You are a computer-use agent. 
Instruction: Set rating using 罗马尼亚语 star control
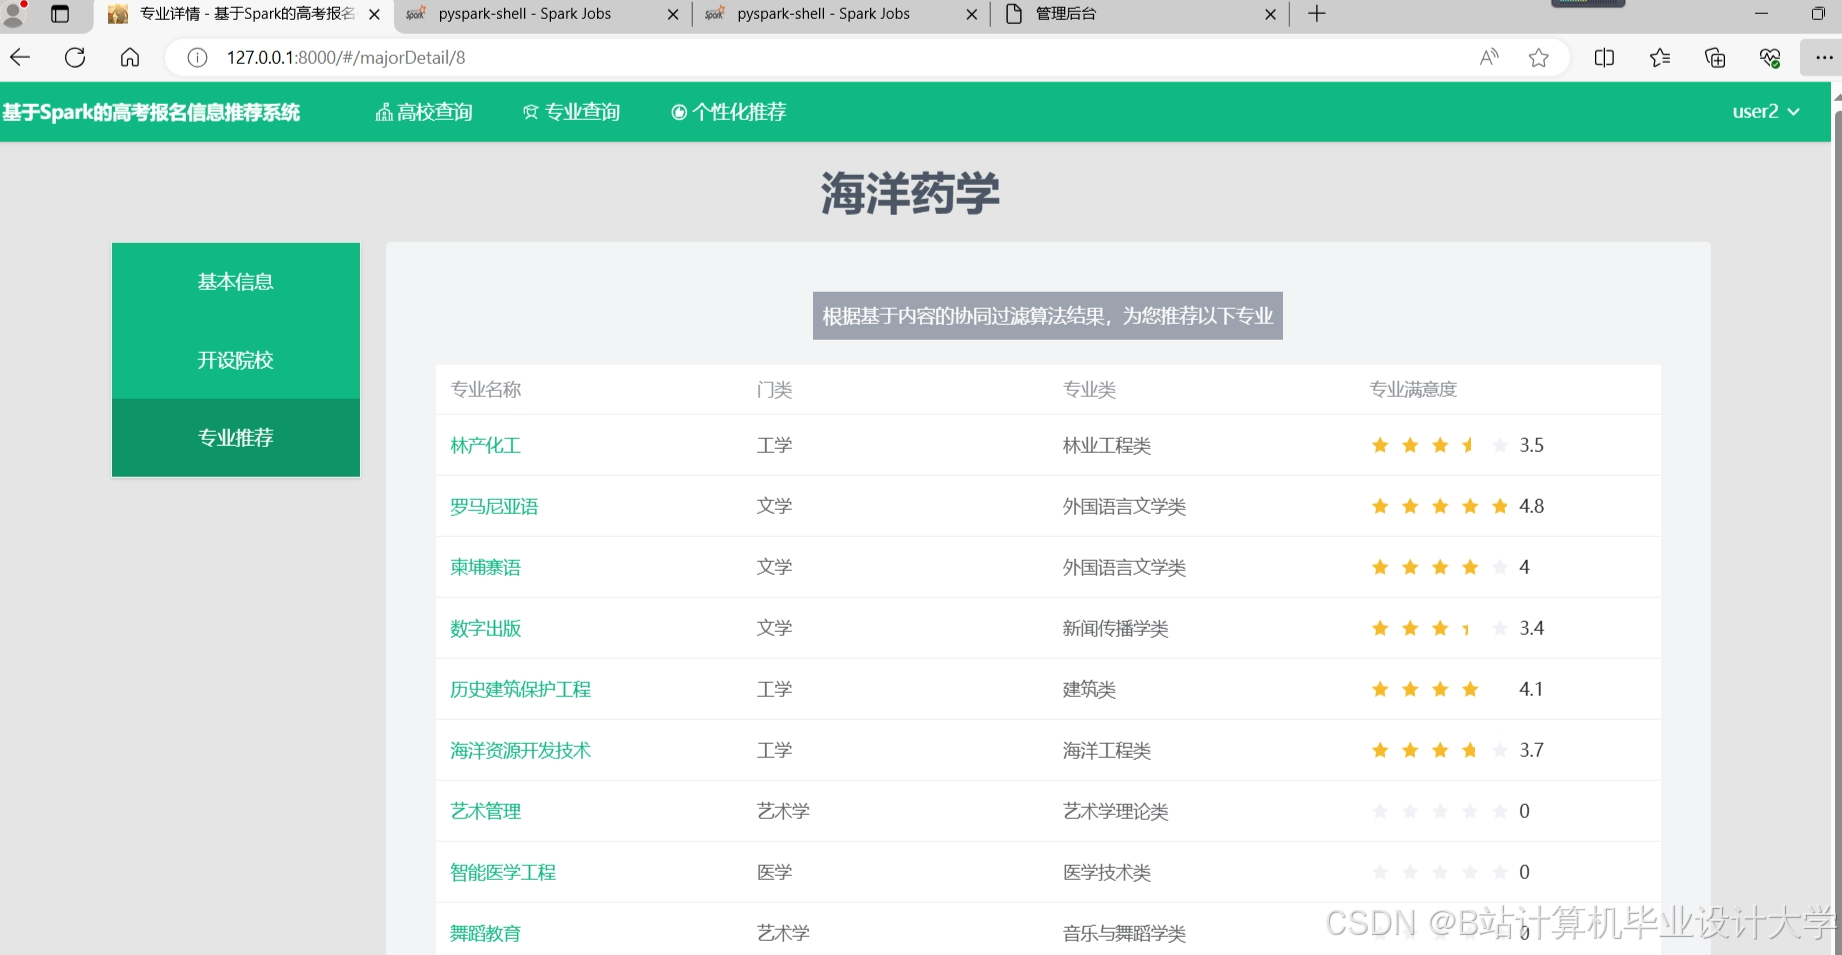tap(1440, 506)
